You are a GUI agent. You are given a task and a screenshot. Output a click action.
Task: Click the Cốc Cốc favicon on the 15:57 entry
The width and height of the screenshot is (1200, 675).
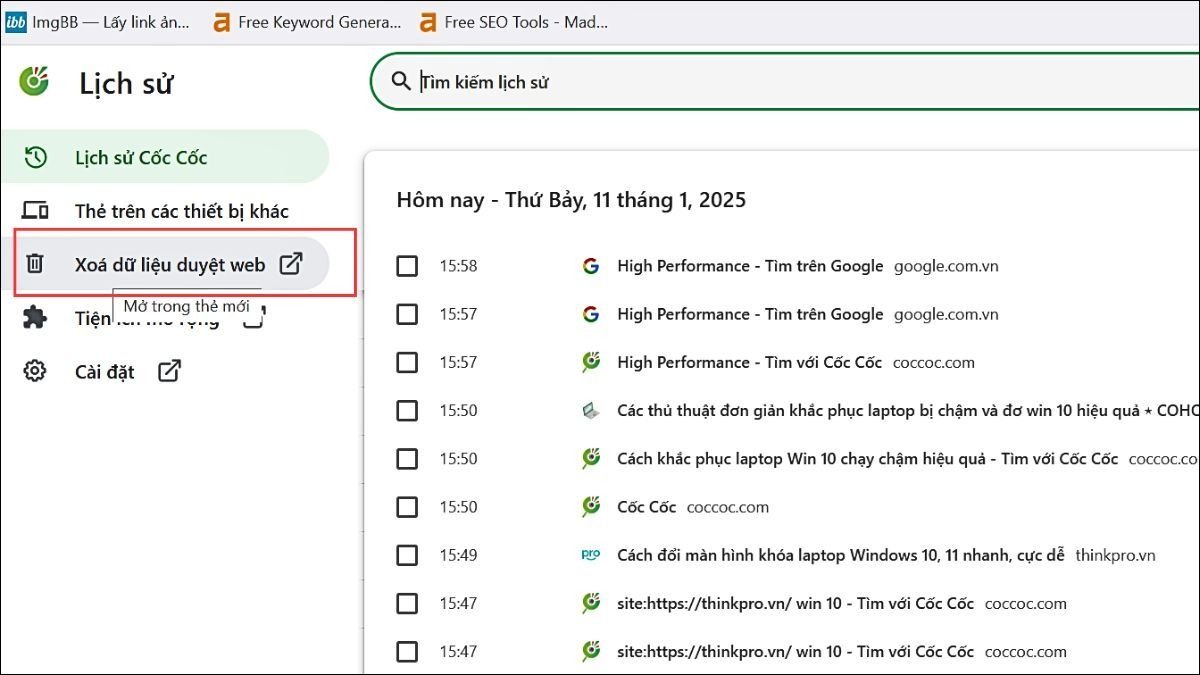(x=591, y=362)
